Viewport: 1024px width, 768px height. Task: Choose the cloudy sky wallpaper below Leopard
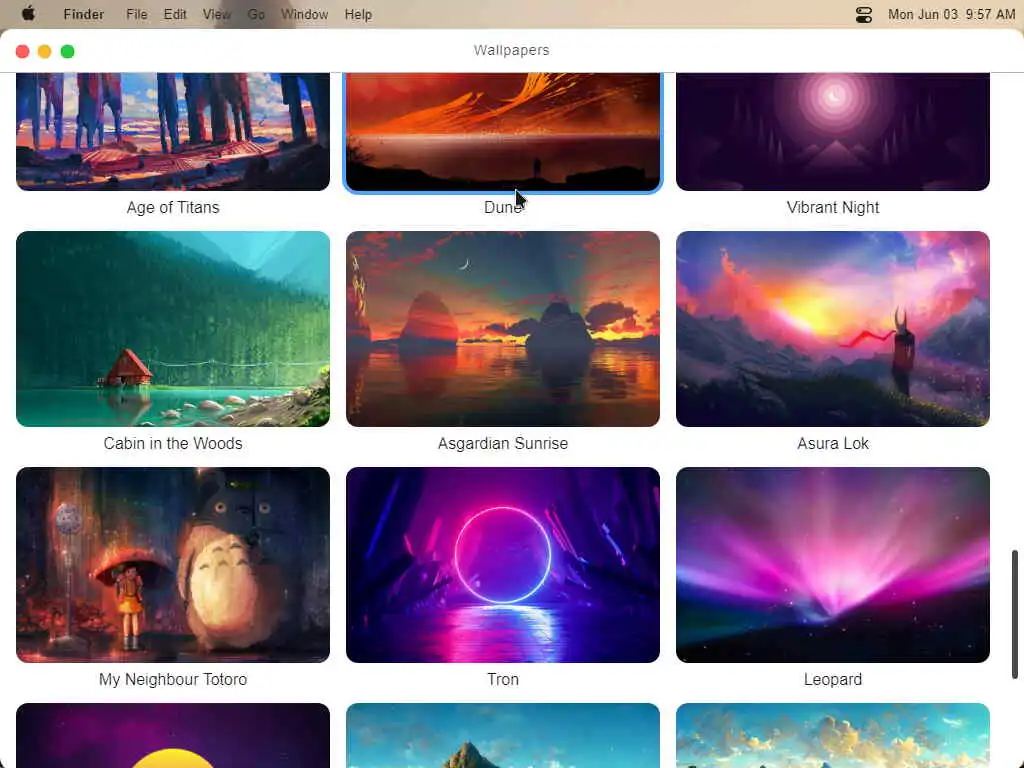click(x=833, y=735)
